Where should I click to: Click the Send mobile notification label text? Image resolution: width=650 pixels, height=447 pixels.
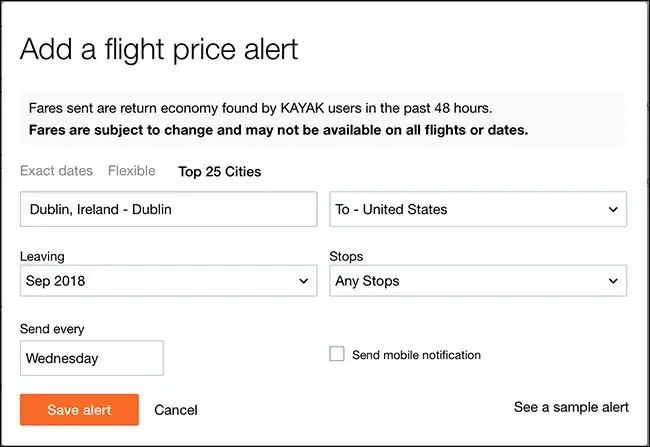[x=416, y=355]
